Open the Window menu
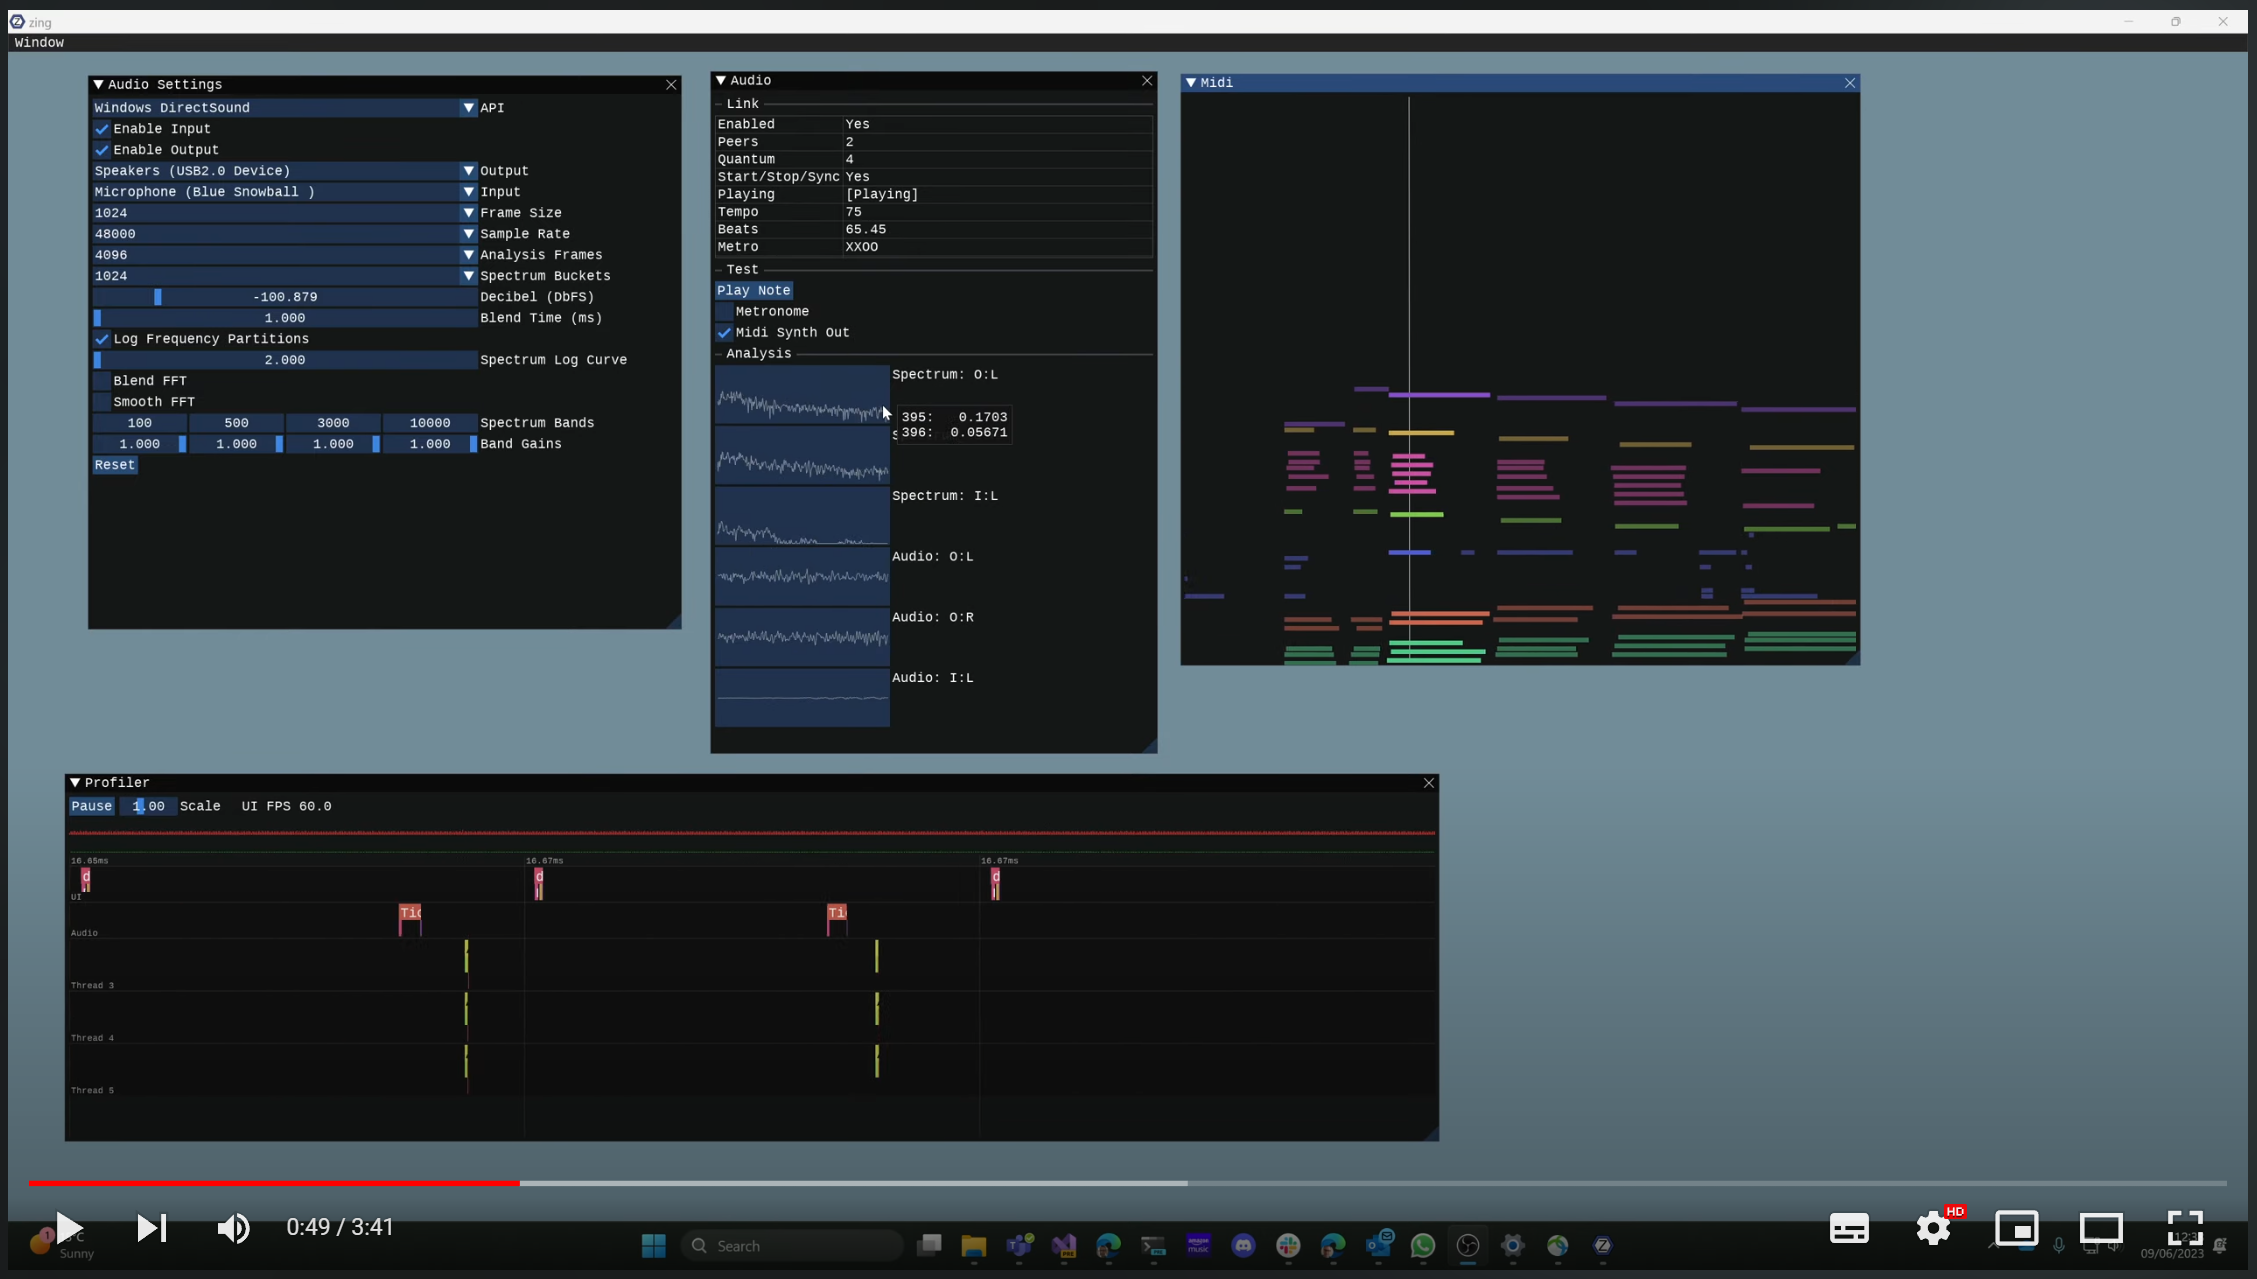Viewport: 2257px width, 1279px height. click(39, 42)
